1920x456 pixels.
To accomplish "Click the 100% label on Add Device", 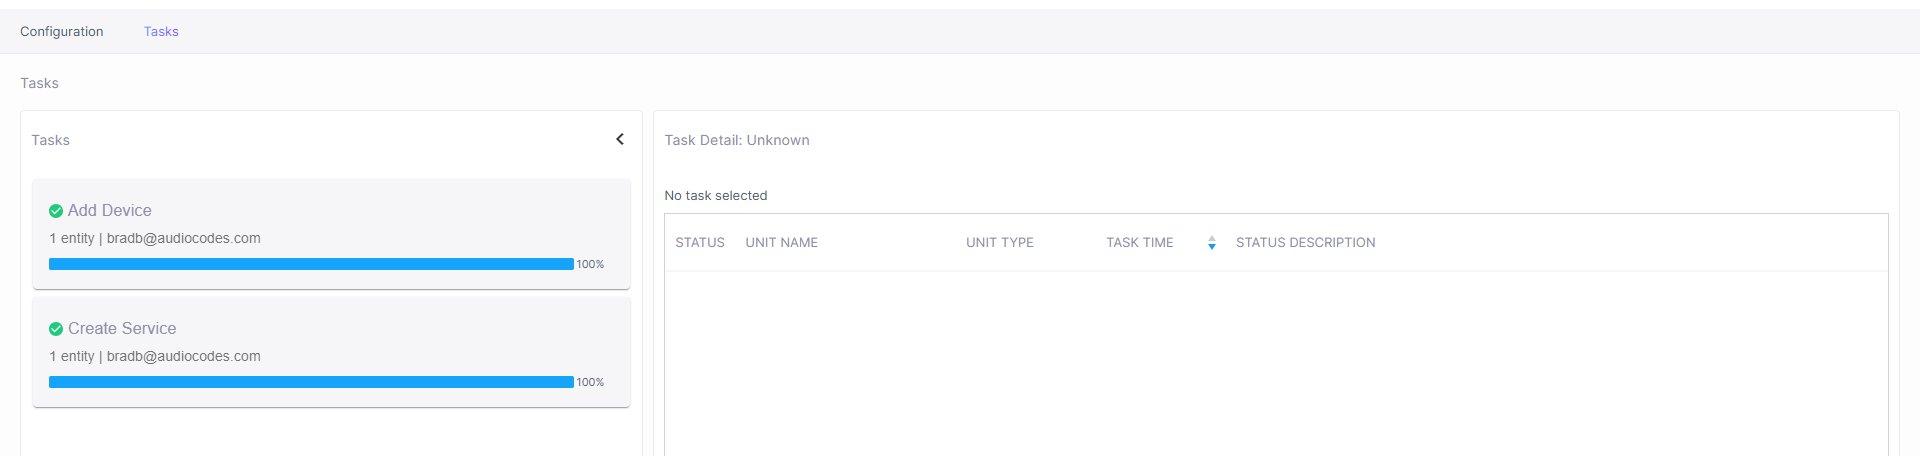I will click(590, 265).
